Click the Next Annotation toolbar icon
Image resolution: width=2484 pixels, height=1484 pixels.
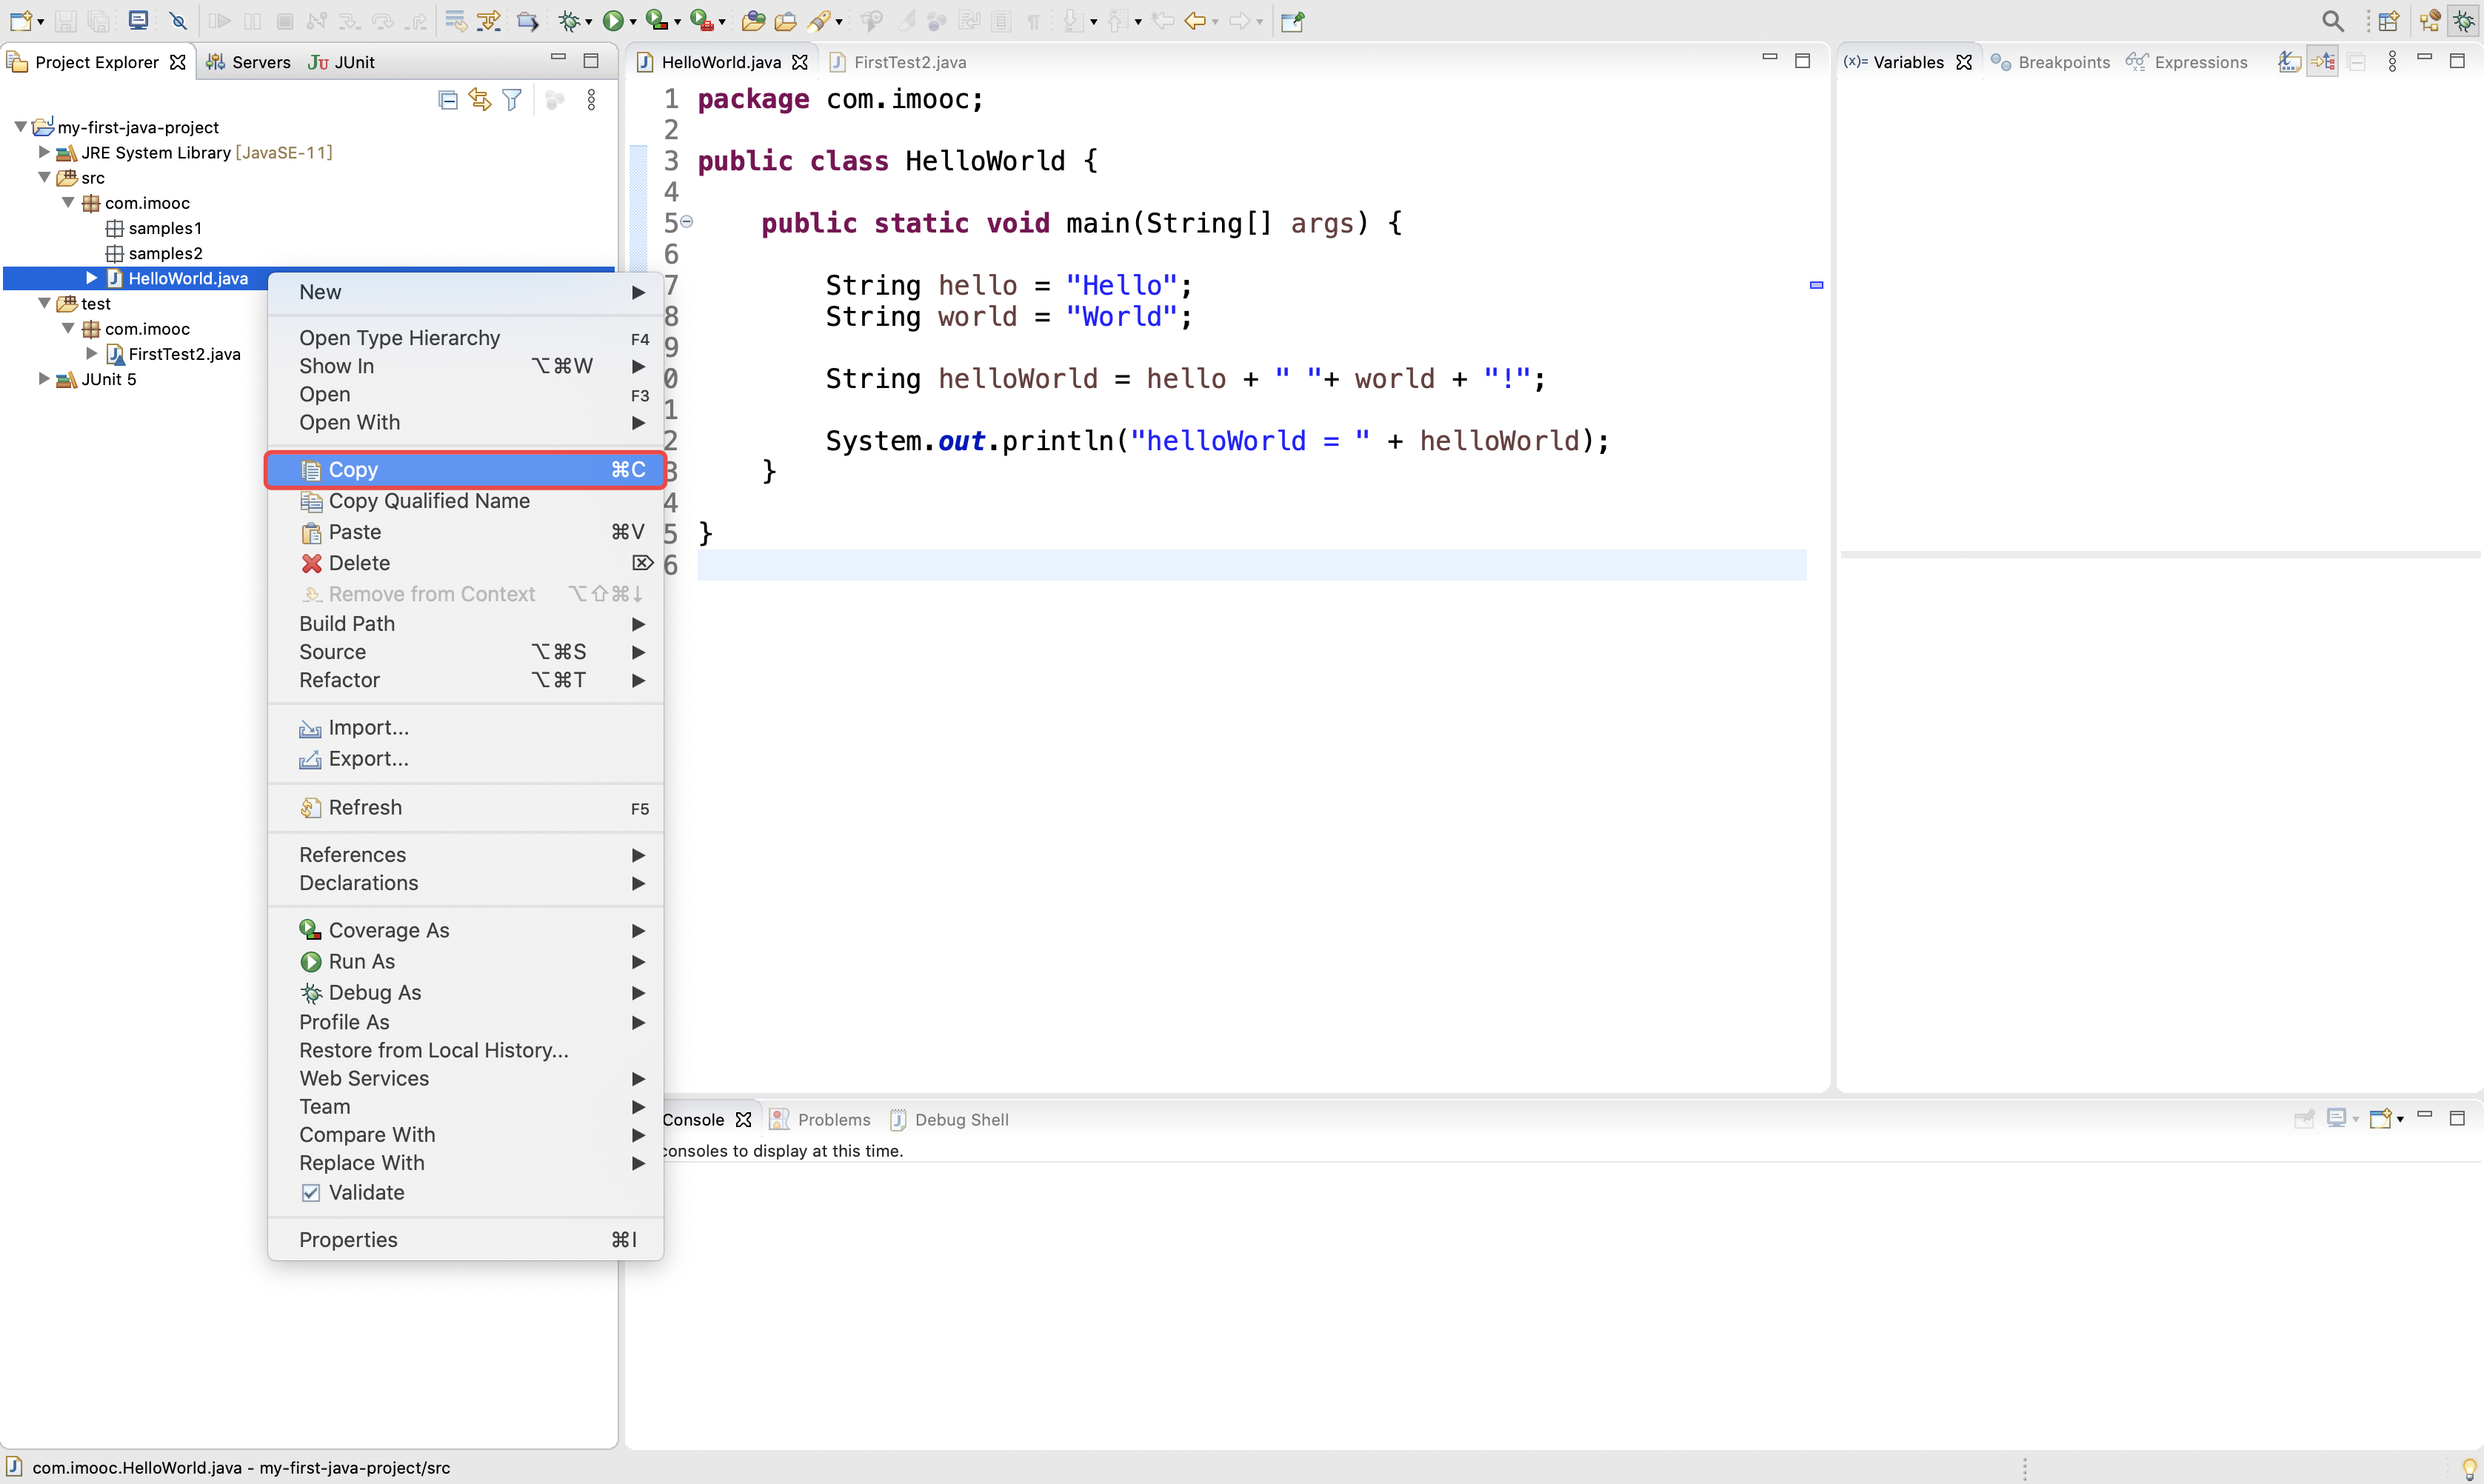(x=1074, y=21)
